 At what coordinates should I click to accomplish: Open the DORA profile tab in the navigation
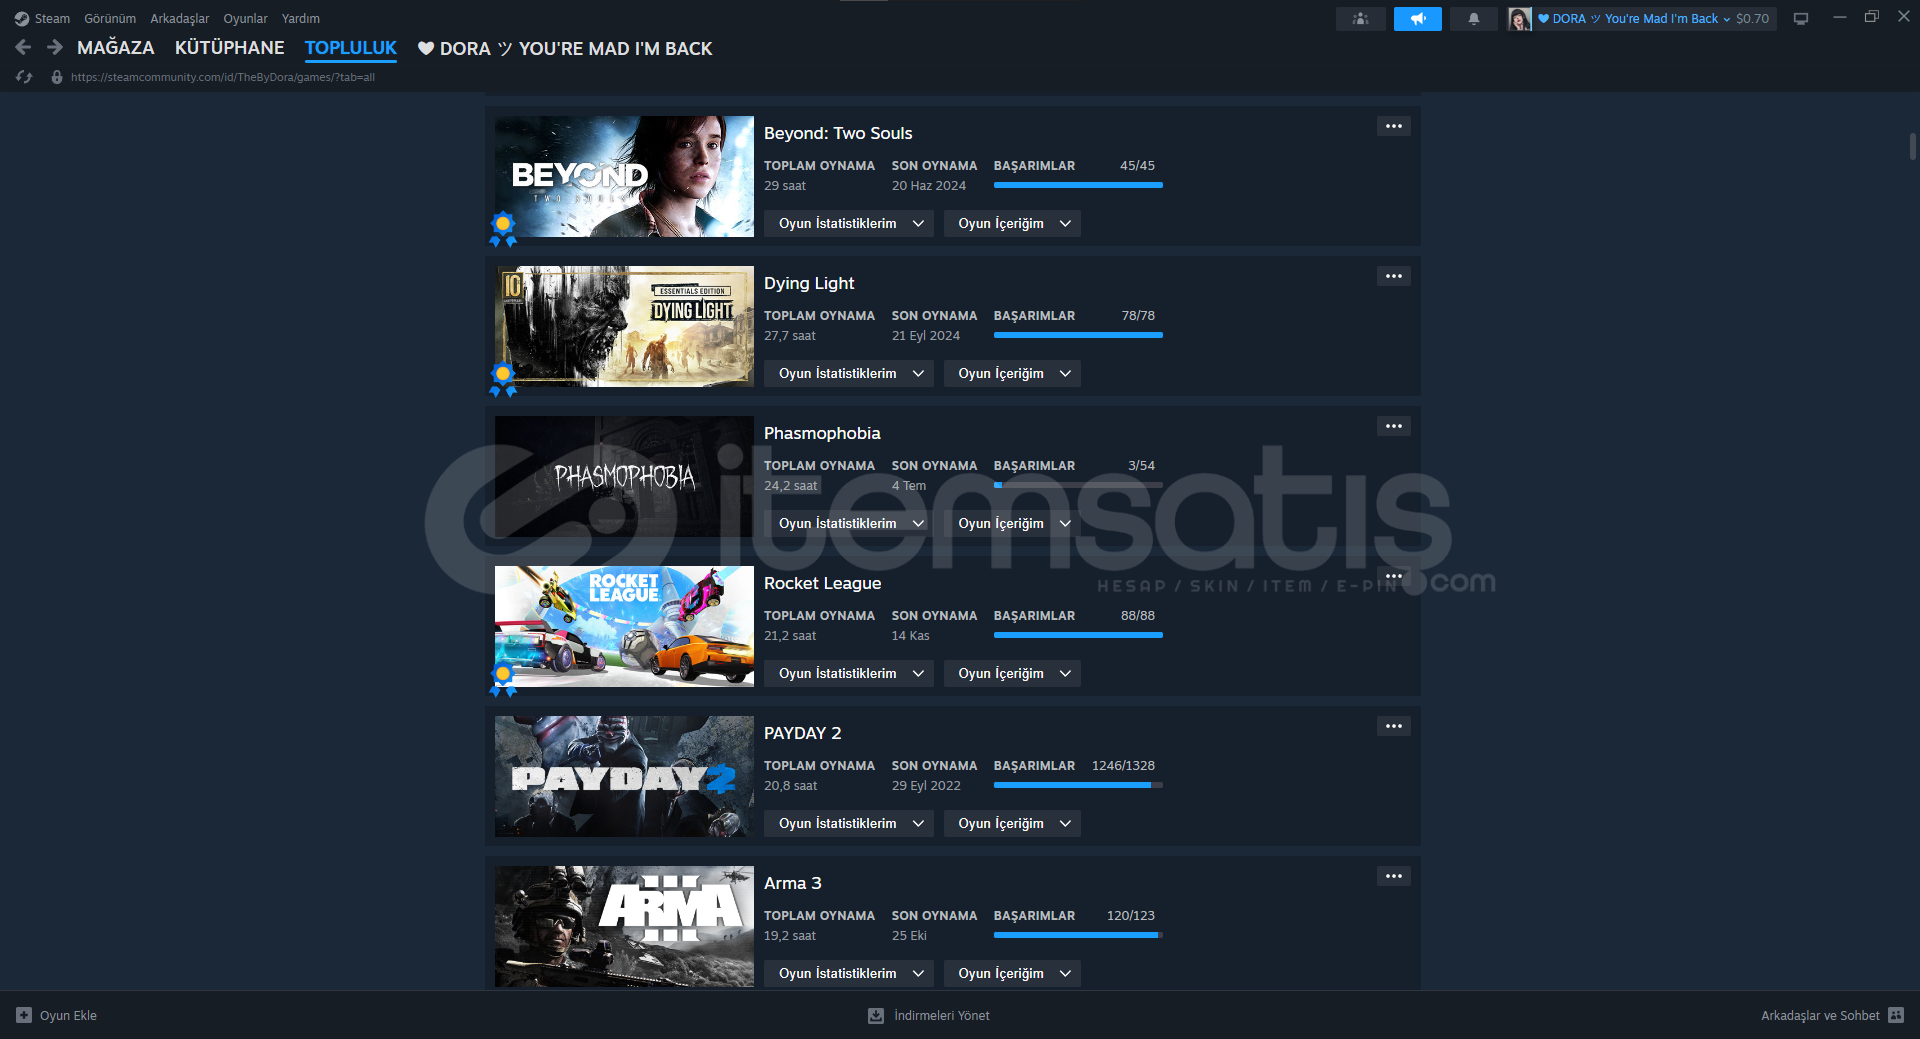click(x=565, y=48)
